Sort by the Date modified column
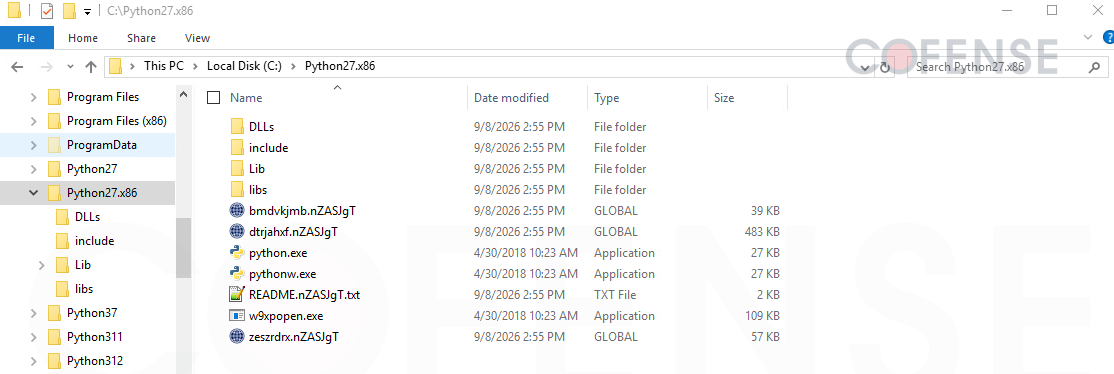Viewport: 1114px width, 374px height. coord(511,98)
